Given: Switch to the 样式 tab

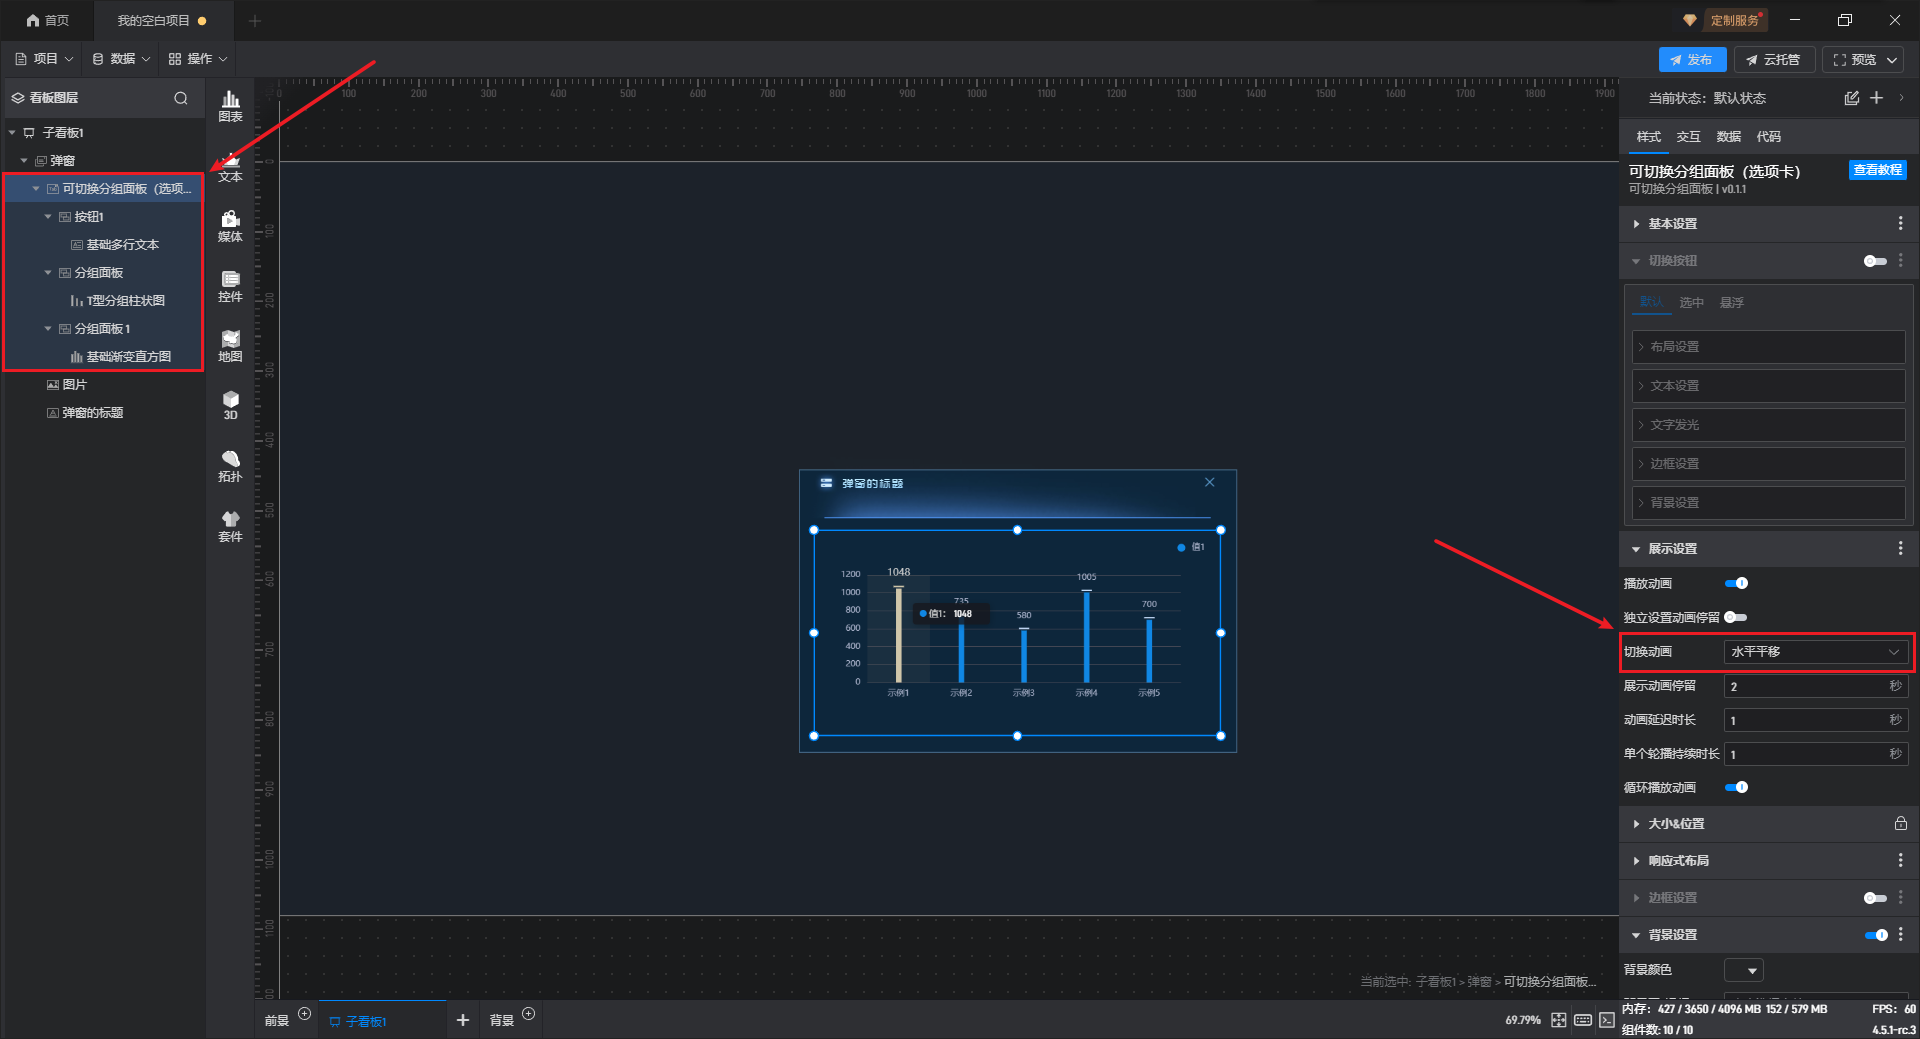Looking at the screenshot, I should click(x=1648, y=137).
